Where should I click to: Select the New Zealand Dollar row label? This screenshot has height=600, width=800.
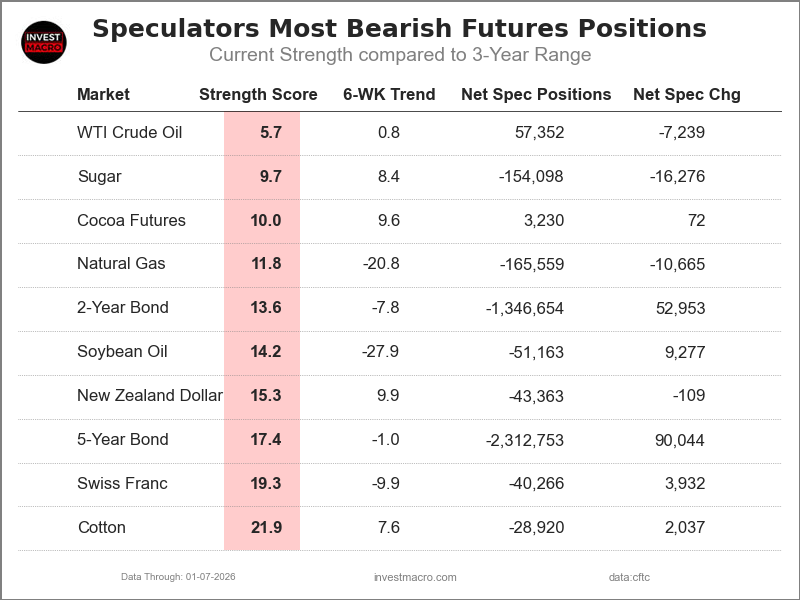(149, 396)
